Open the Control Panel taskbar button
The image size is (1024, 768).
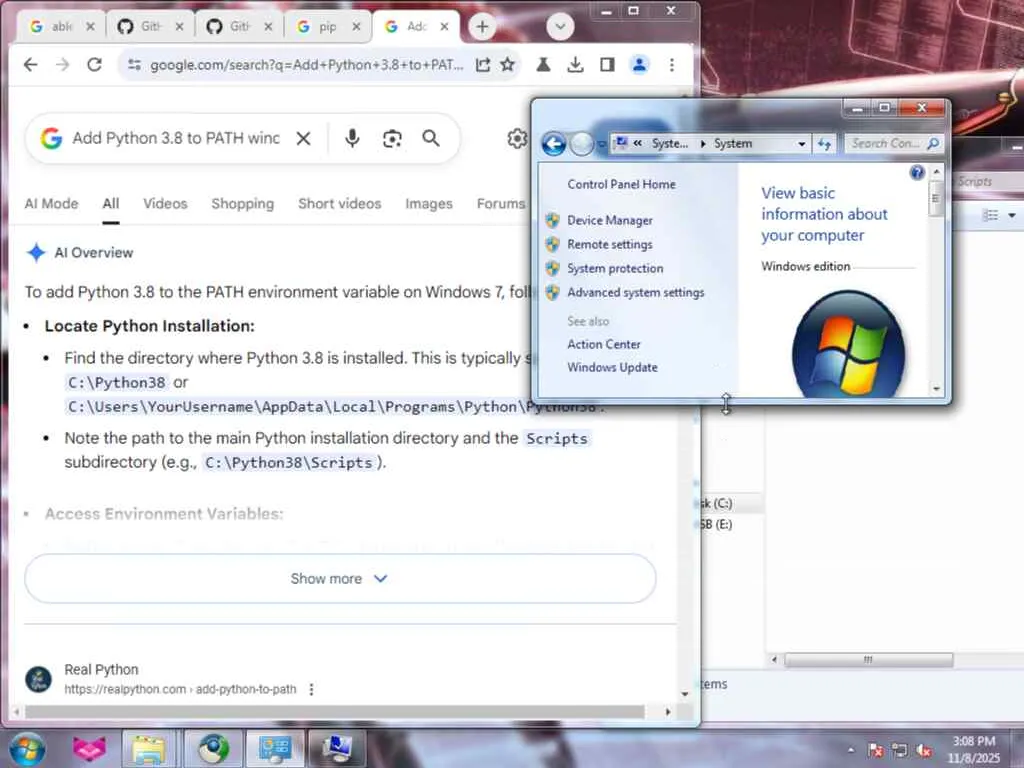[275, 749]
